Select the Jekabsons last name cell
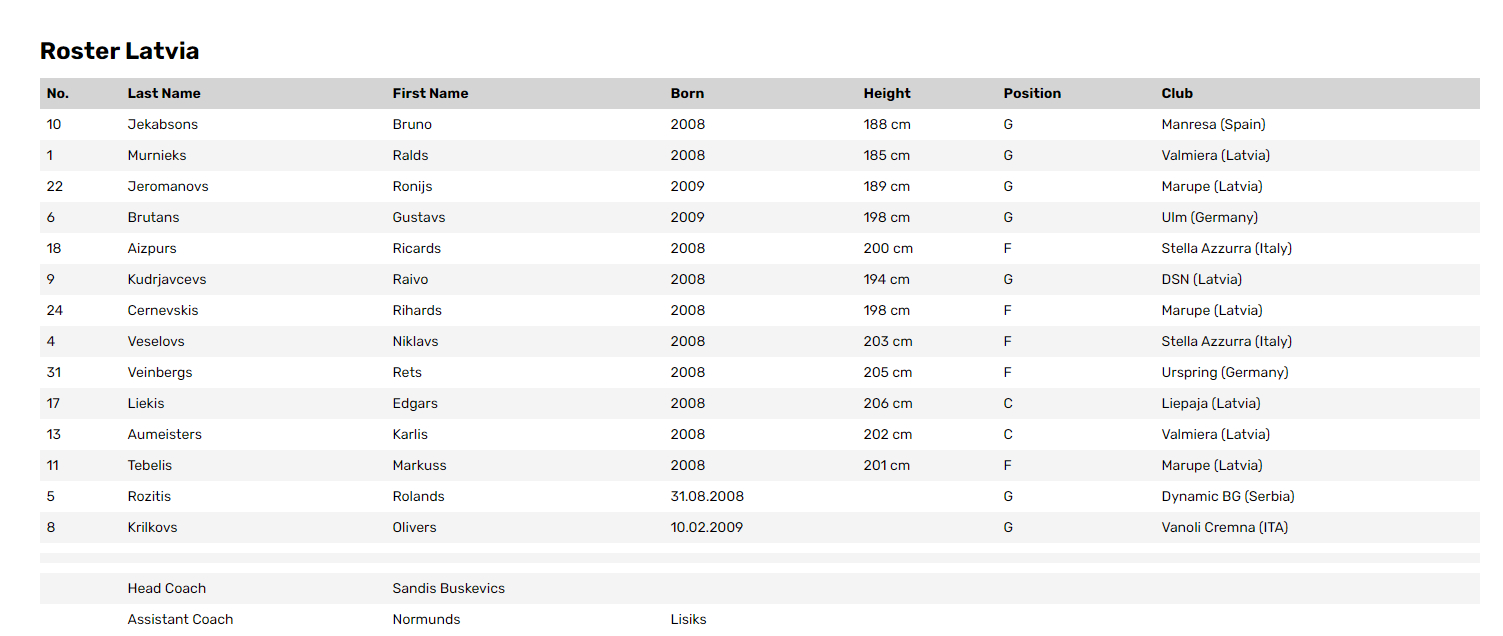Image resolution: width=1503 pixels, height=636 pixels. click(163, 124)
